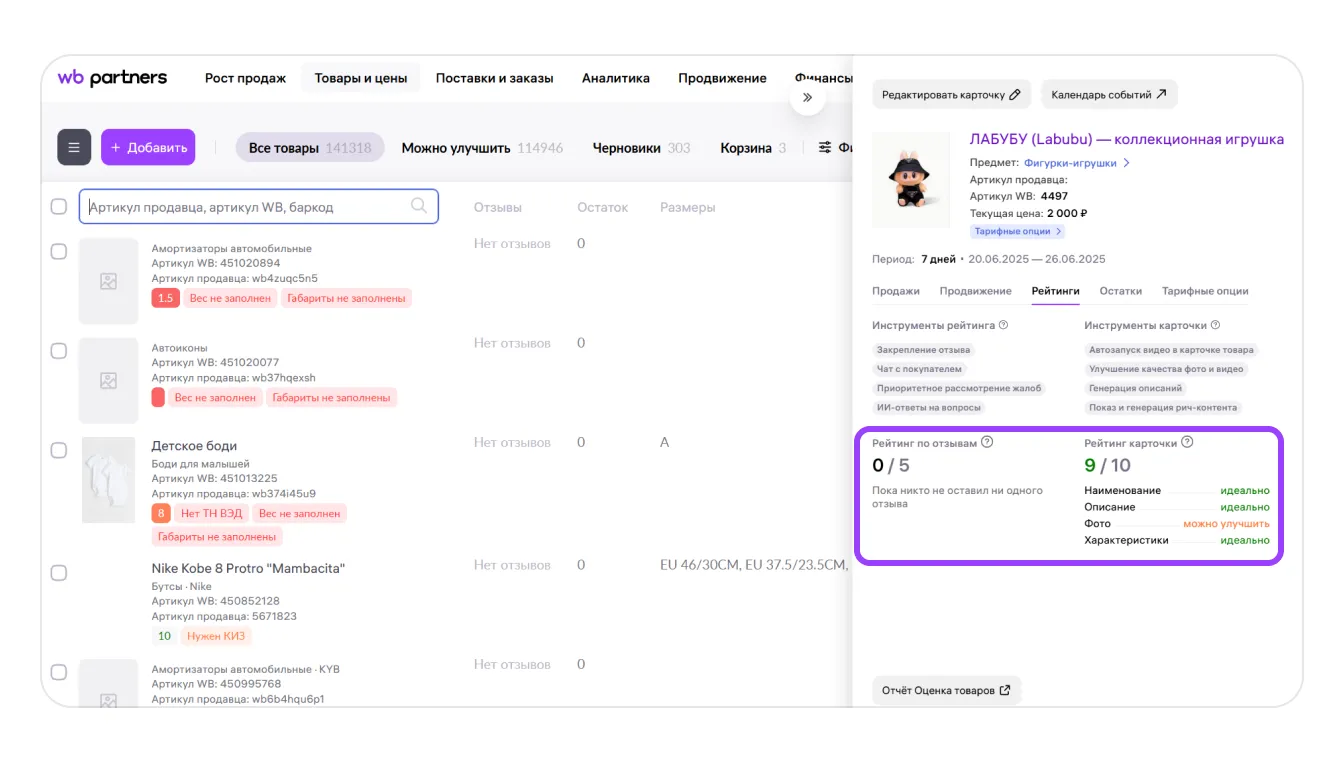Click the search magnifier icon
1344x762 pixels.
[420, 206]
